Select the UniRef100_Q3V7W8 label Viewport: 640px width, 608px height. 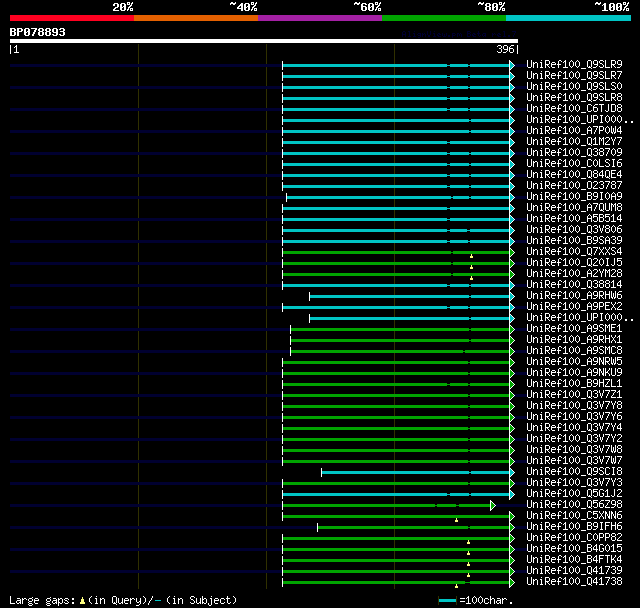click(x=574, y=450)
